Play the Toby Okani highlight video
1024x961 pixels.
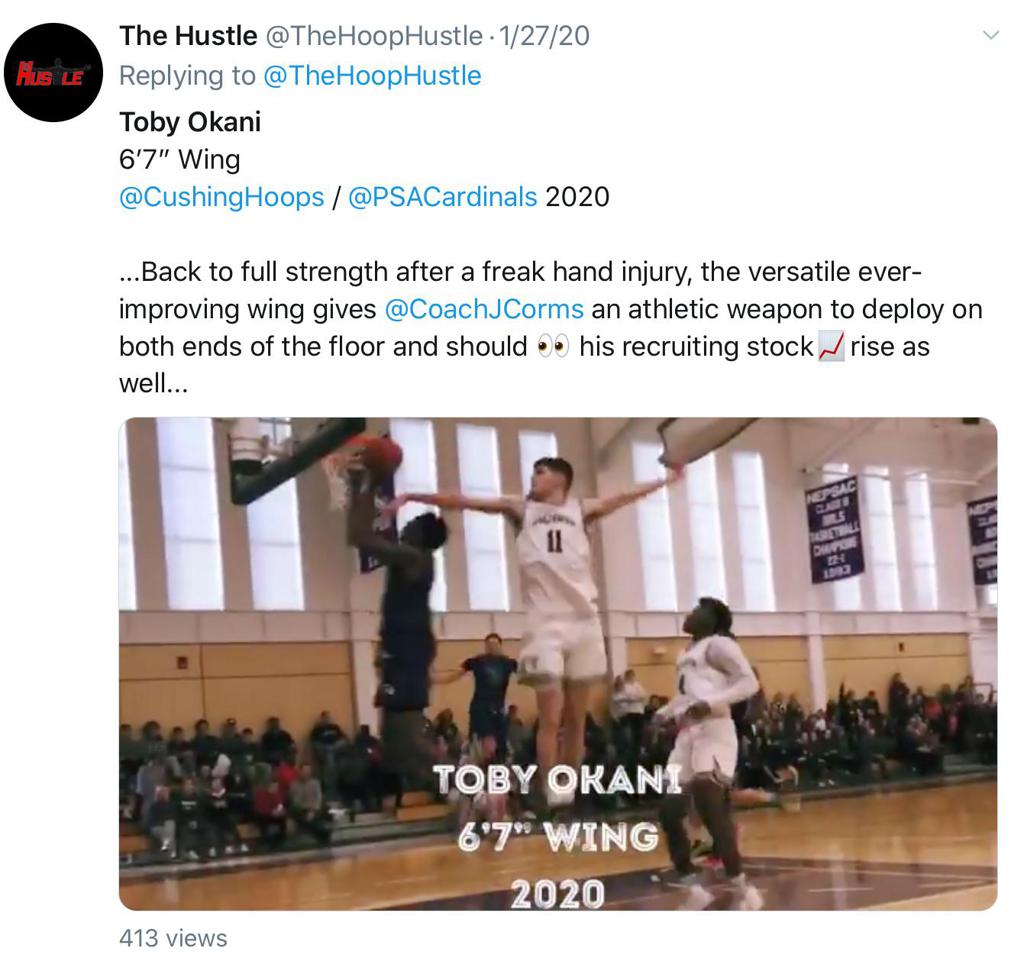click(558, 663)
